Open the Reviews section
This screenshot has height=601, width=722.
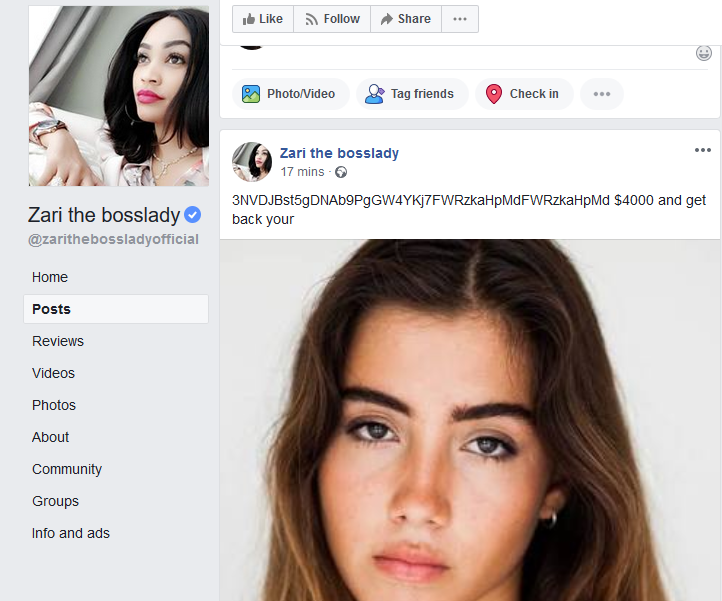(x=58, y=341)
